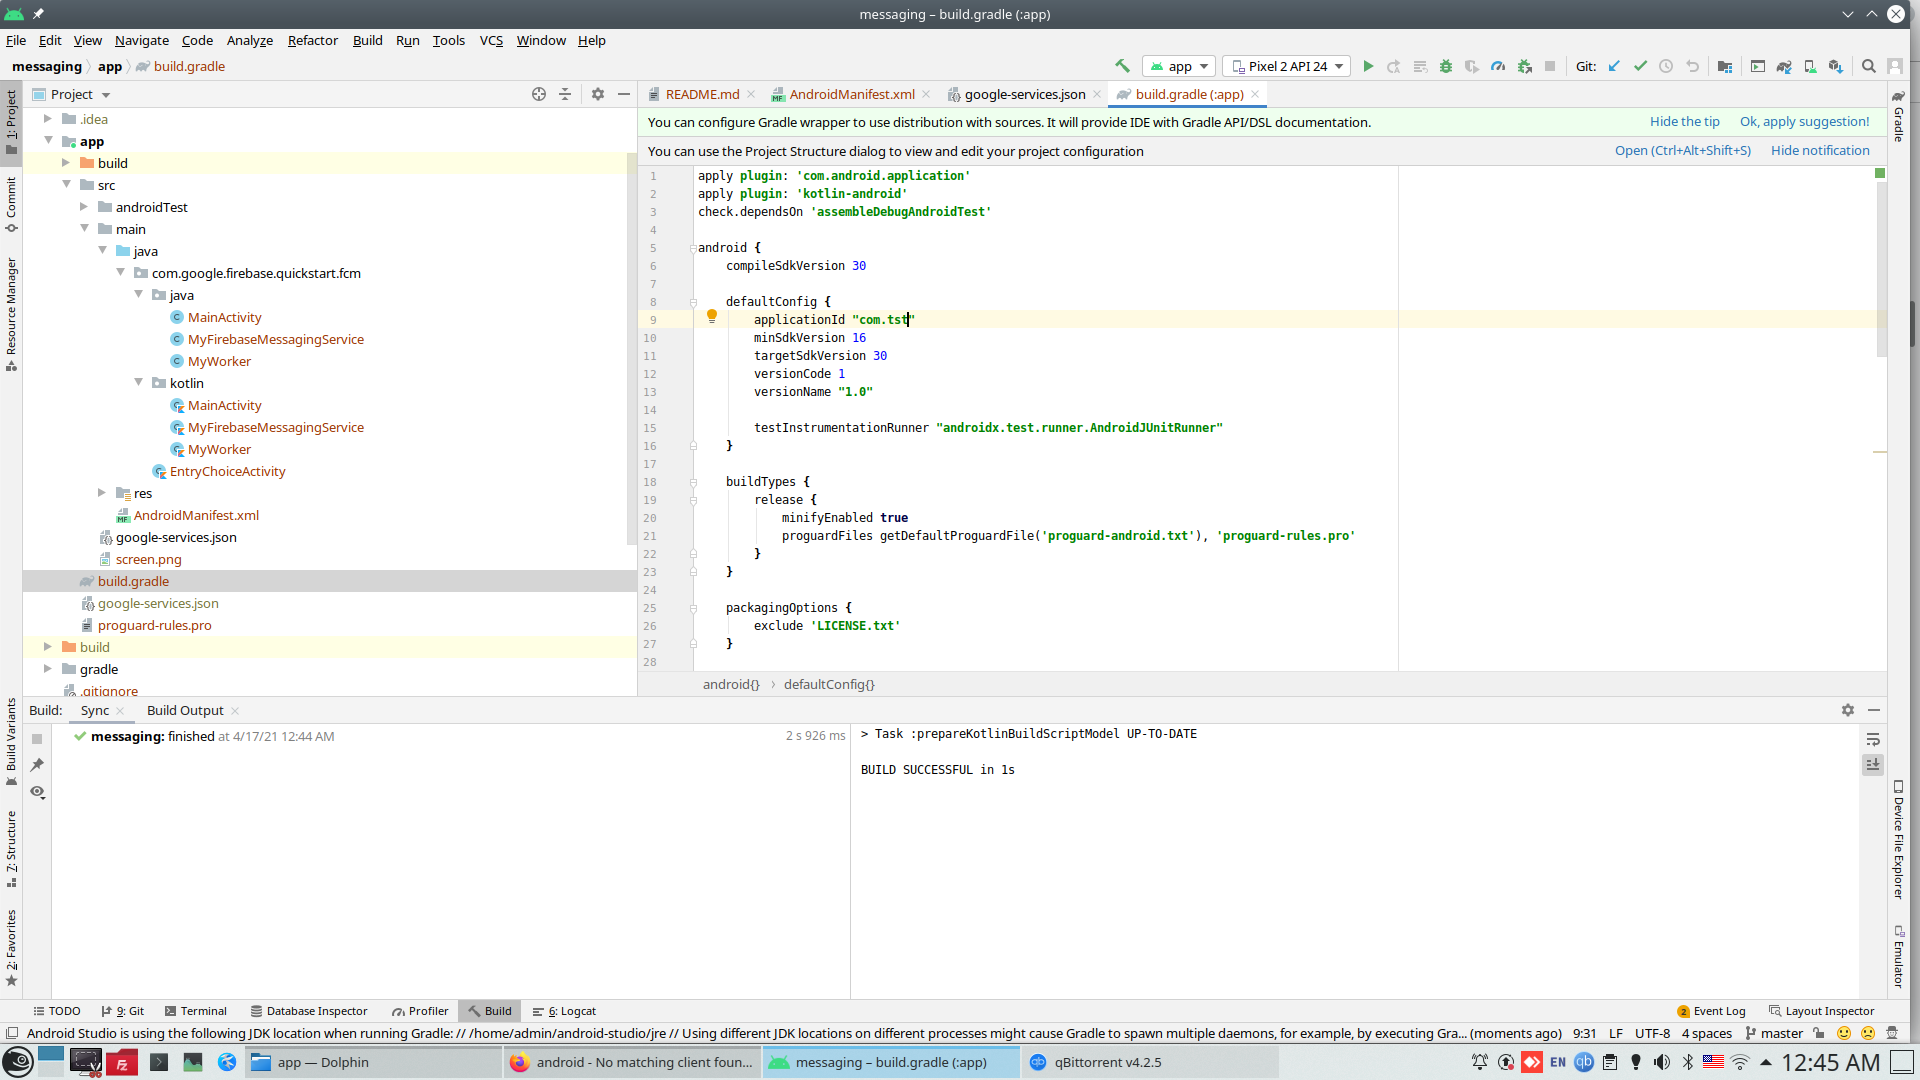Open the Refactor menu
This screenshot has height=1080, width=1920.
[x=312, y=40]
